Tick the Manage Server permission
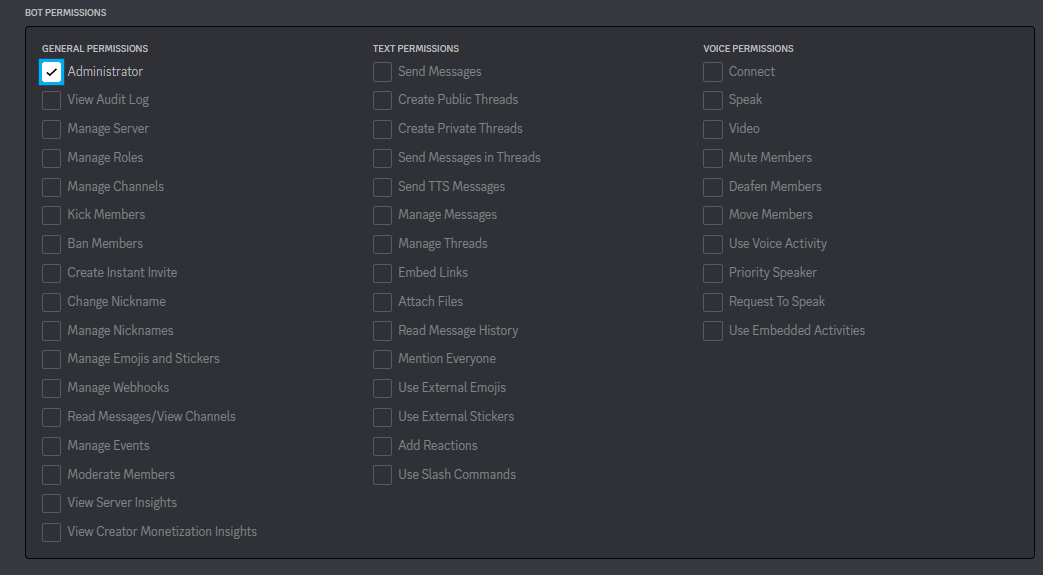The width and height of the screenshot is (1043, 575). click(x=52, y=129)
